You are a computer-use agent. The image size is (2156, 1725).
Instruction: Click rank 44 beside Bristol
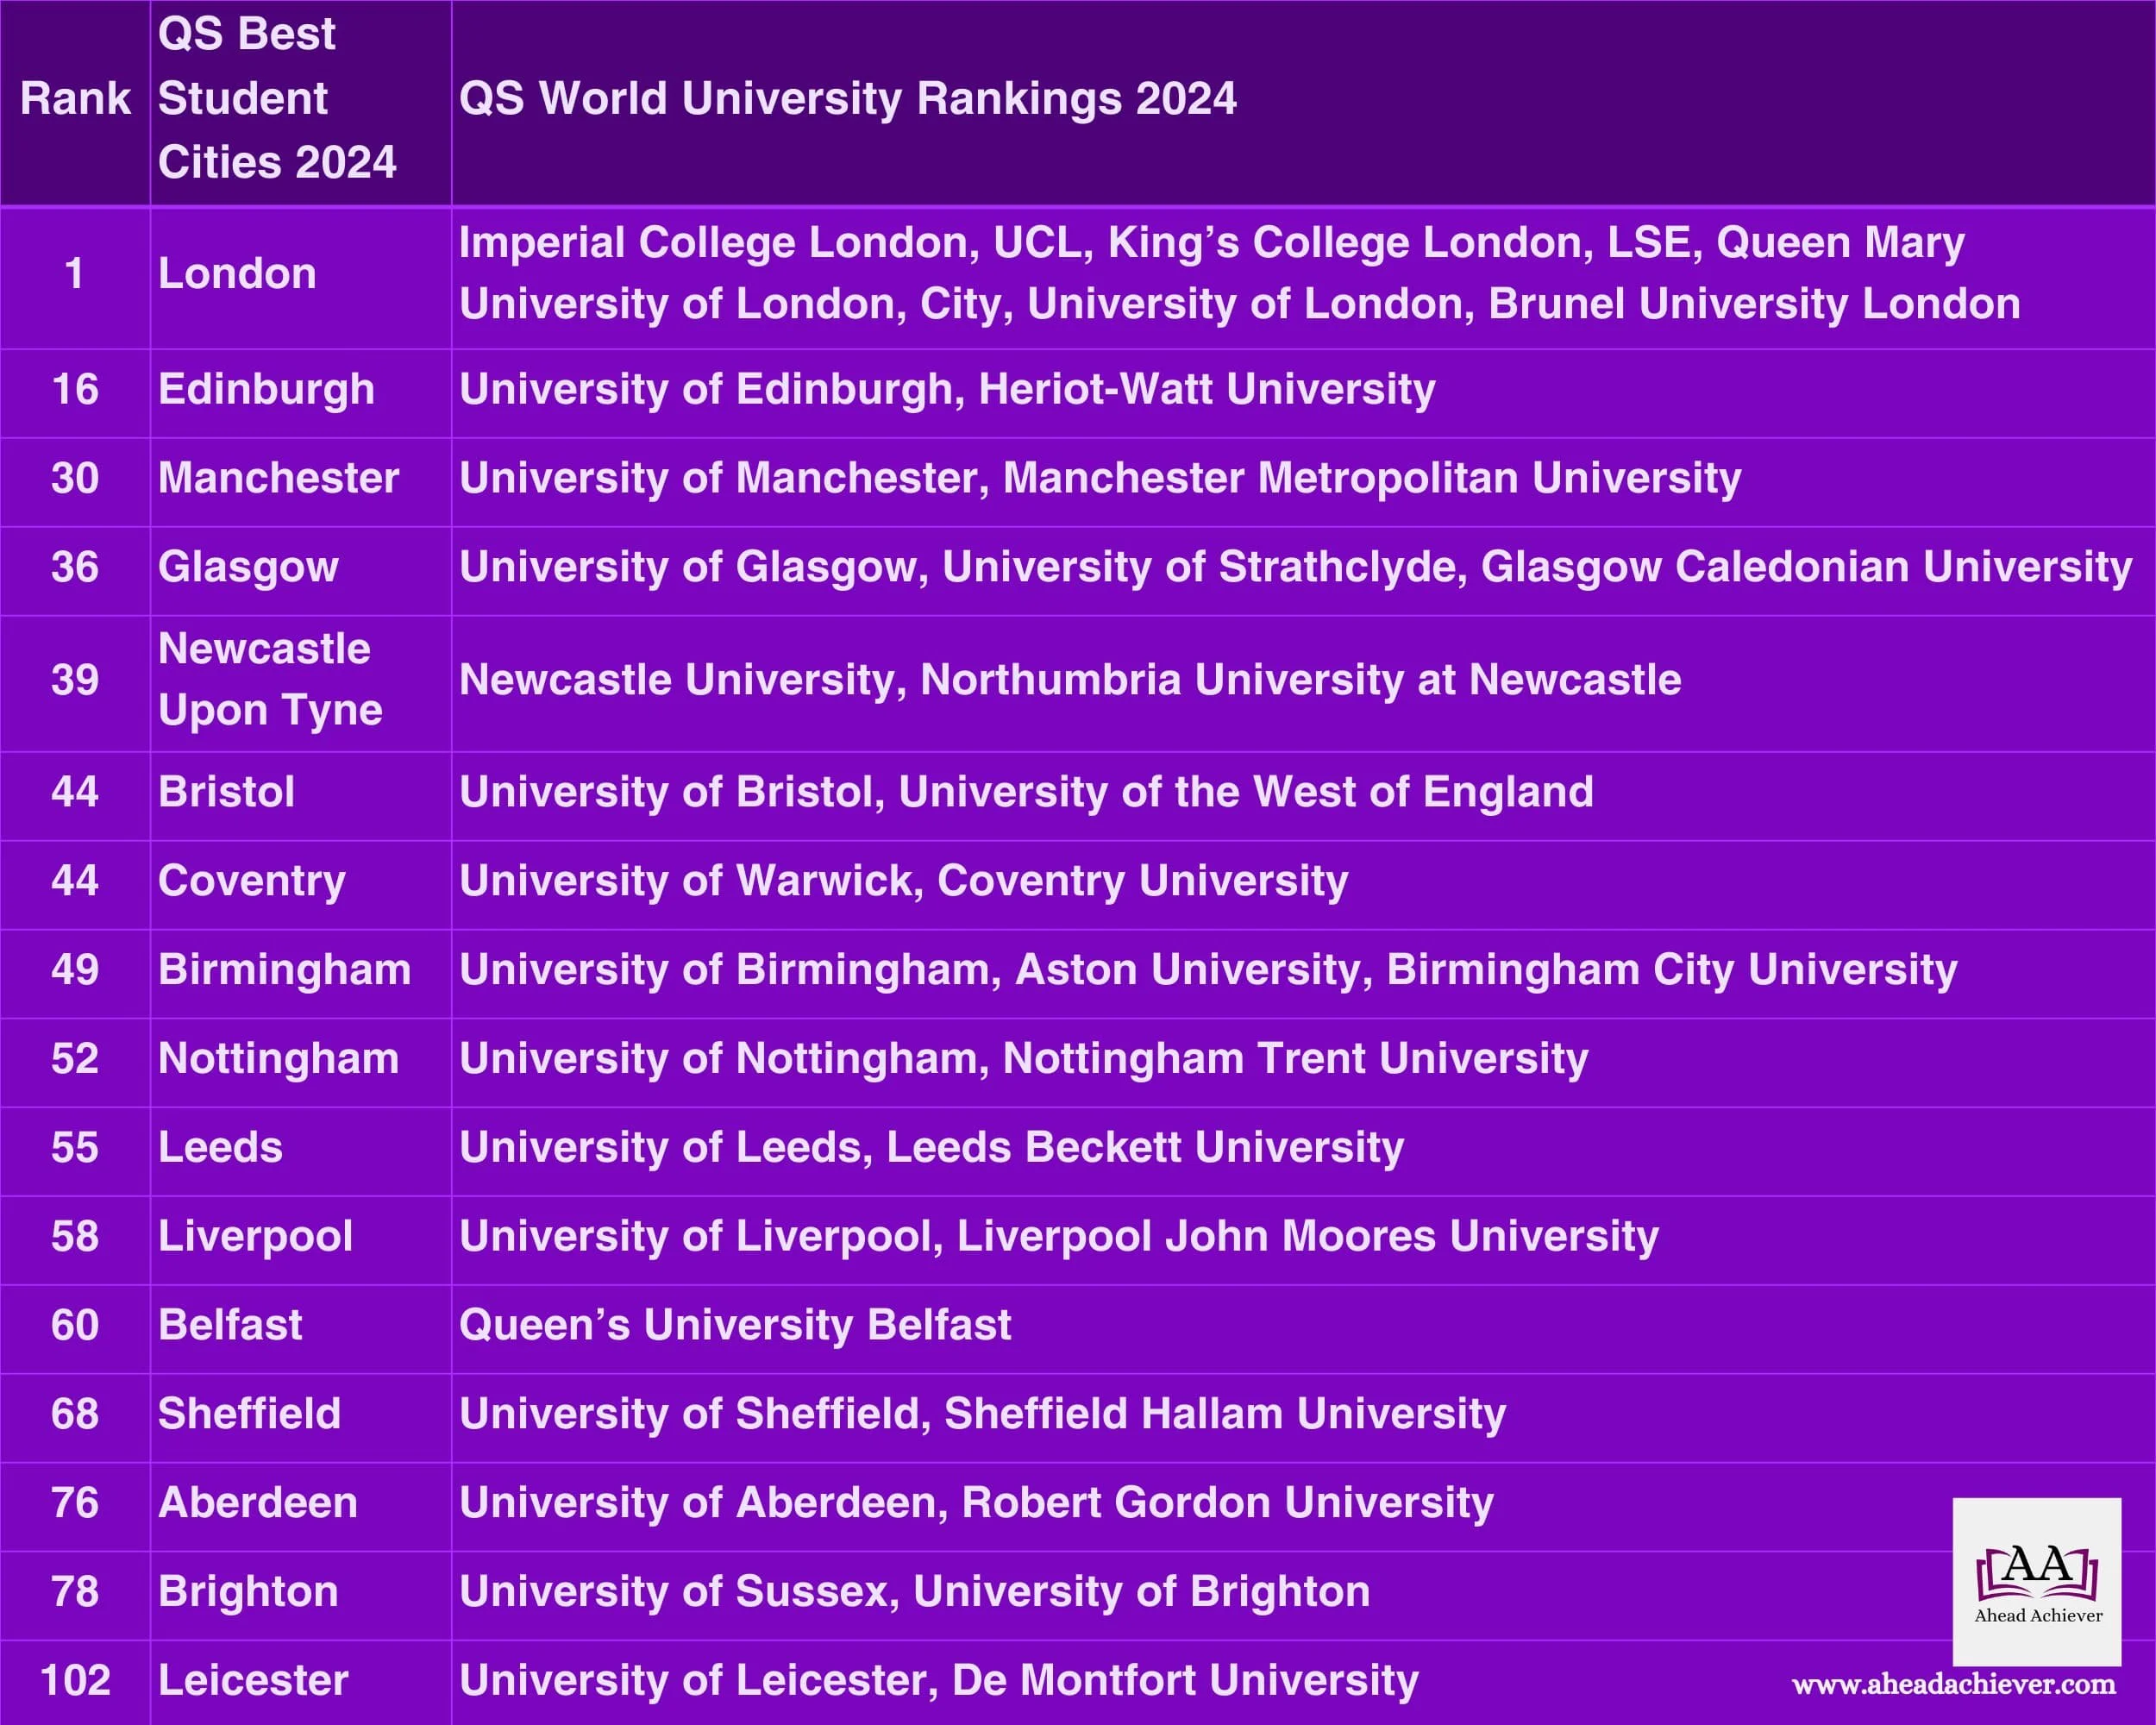click(x=75, y=792)
